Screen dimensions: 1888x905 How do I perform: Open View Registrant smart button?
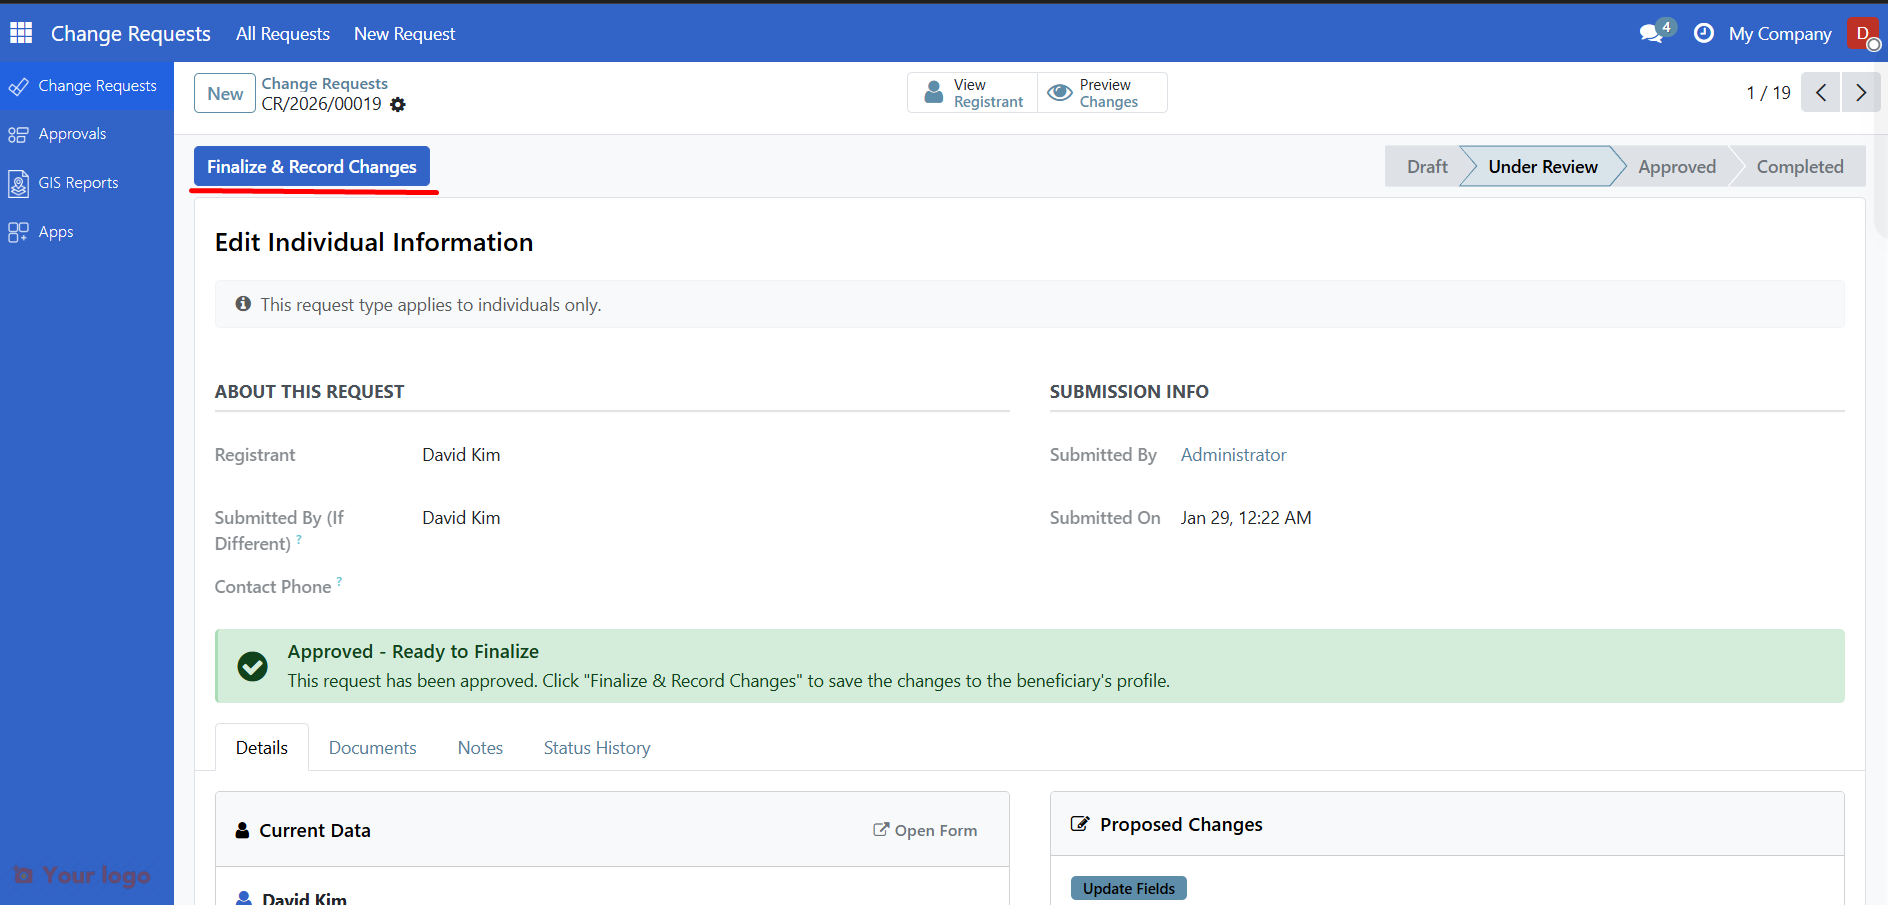973,93
